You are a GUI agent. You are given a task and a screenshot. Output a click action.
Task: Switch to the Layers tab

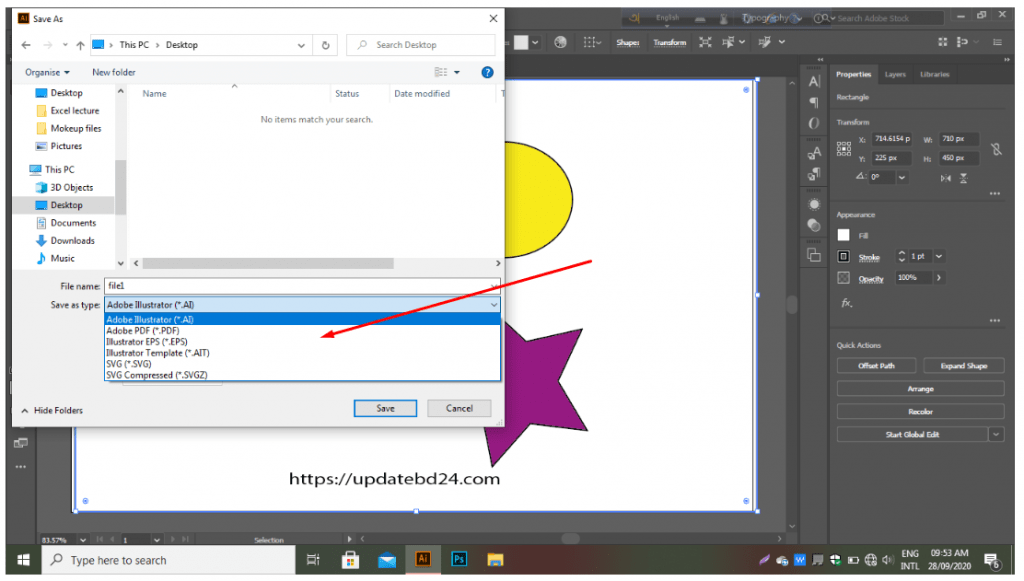click(x=895, y=74)
